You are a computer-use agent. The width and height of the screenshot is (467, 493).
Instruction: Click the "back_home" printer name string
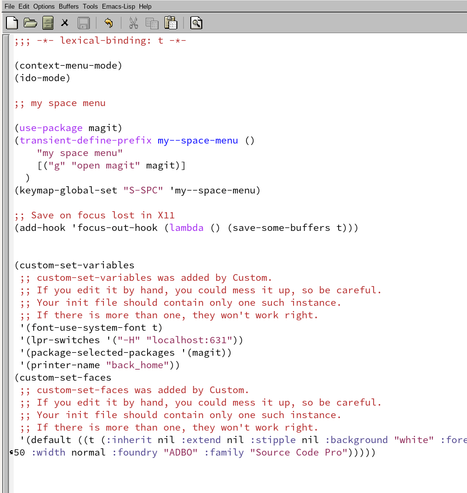(137, 365)
